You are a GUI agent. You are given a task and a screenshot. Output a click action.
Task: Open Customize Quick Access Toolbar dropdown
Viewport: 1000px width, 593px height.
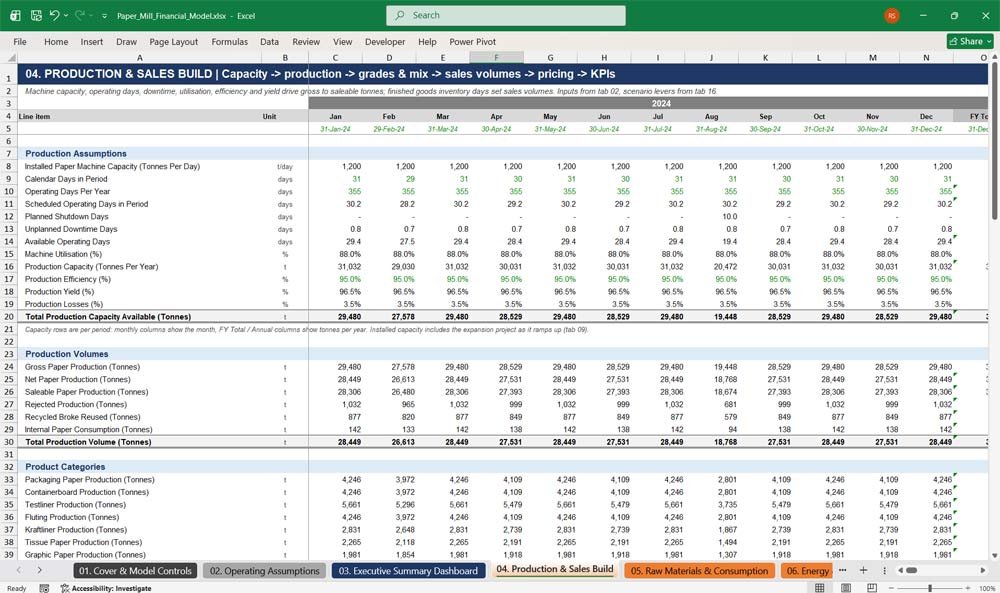tap(104, 16)
